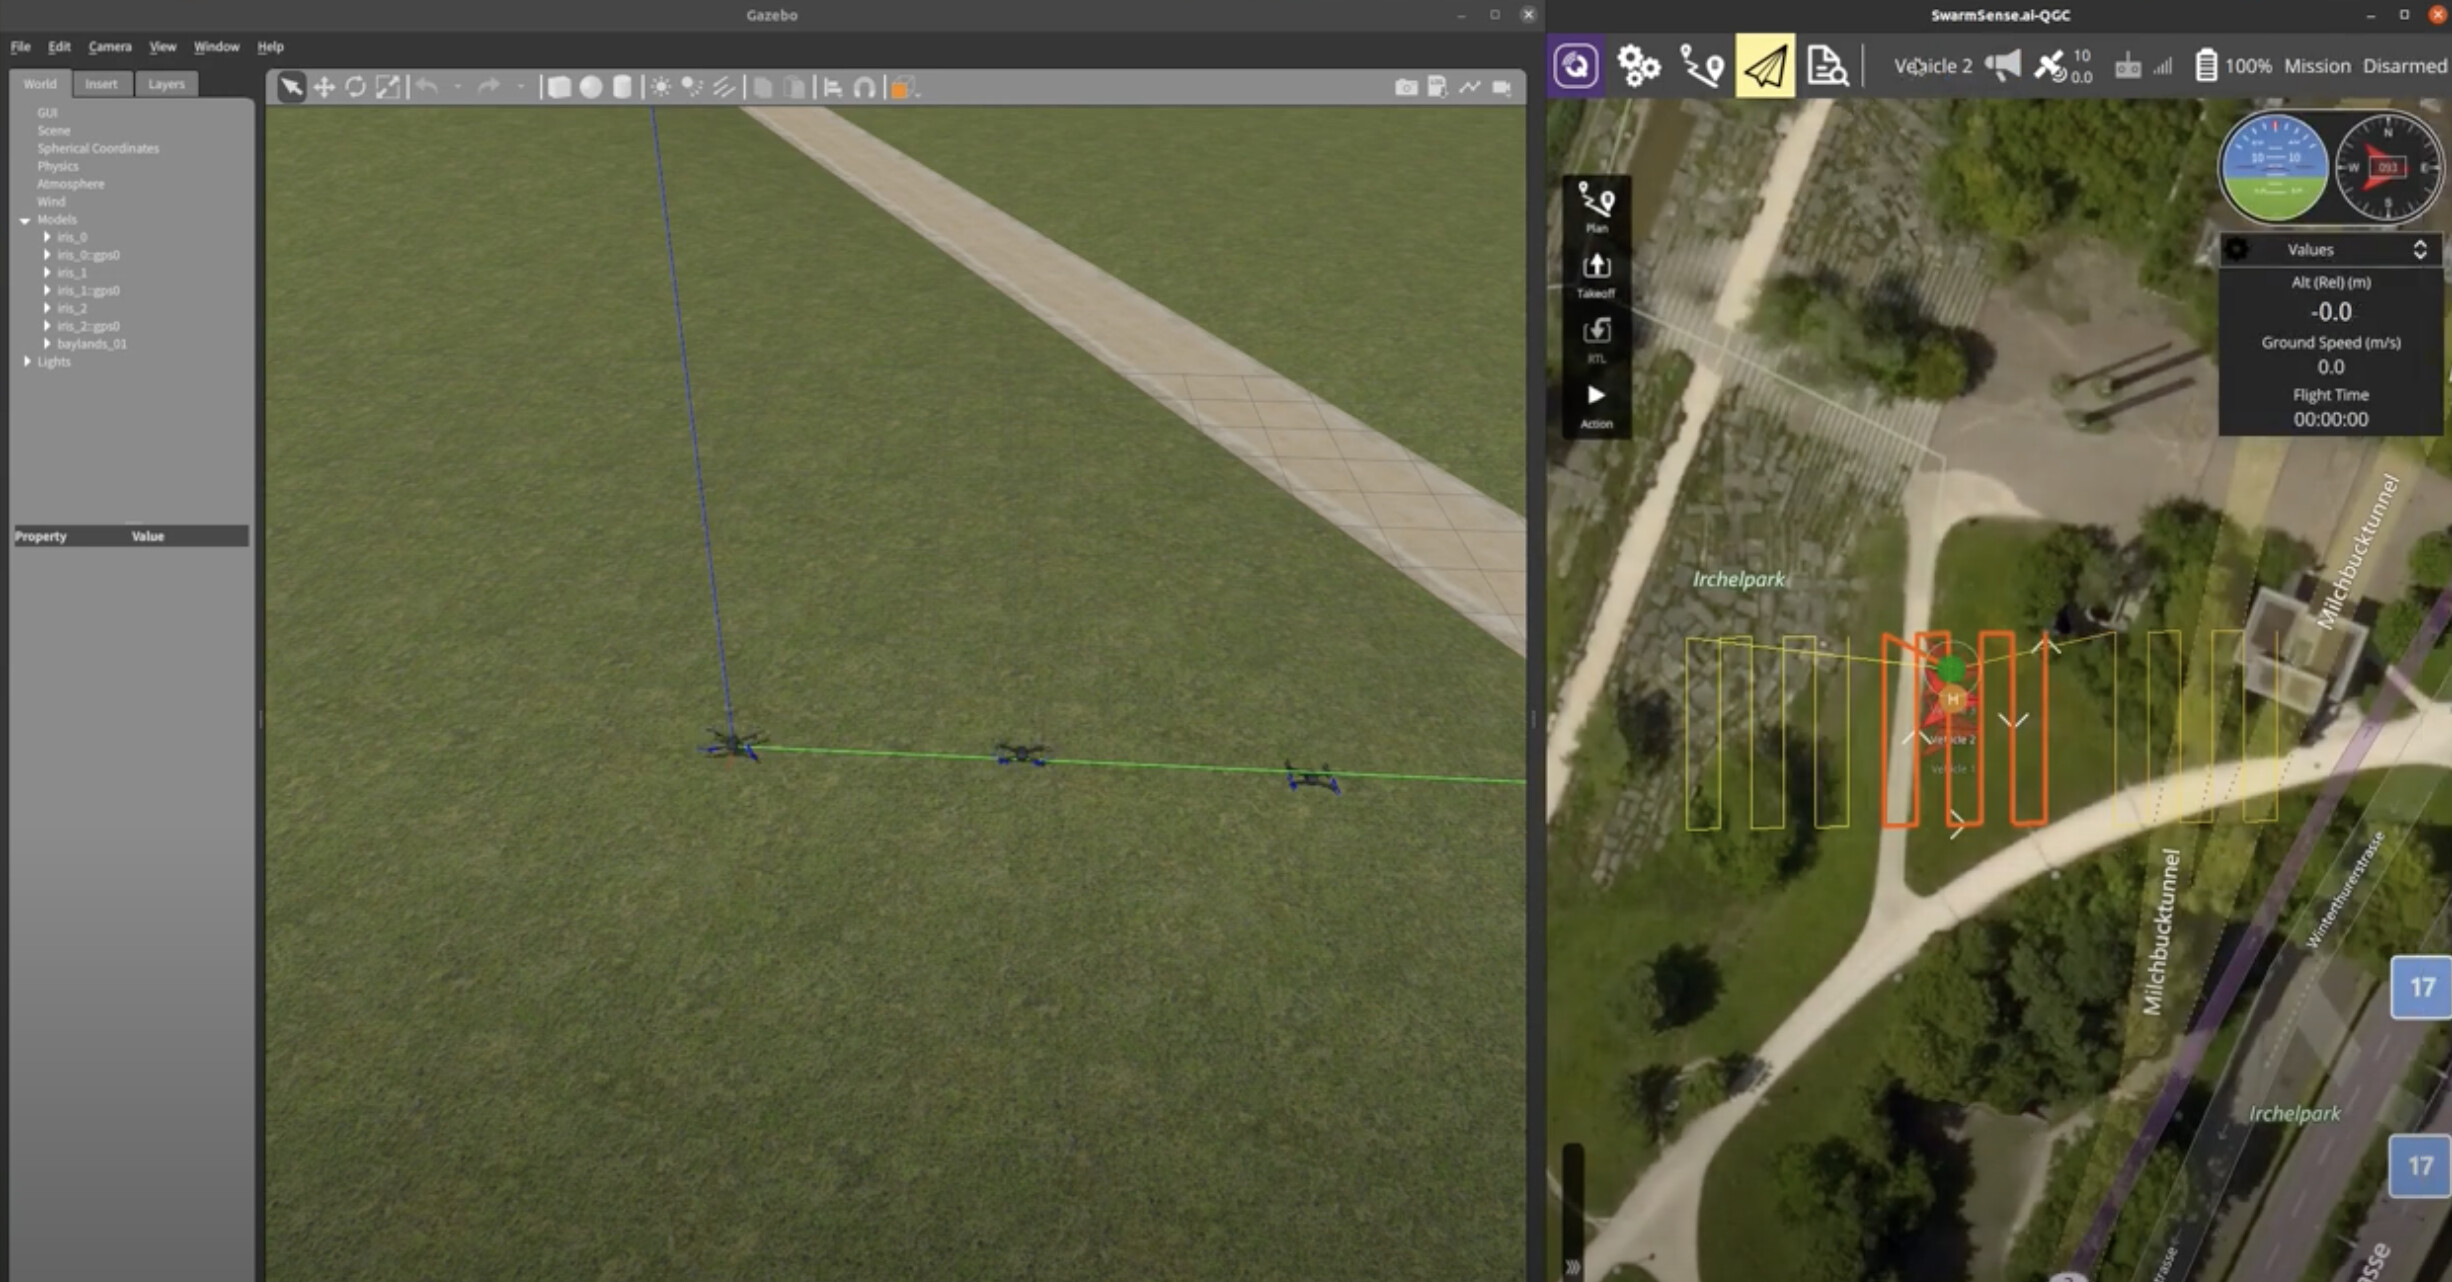
Task: Take a screenshot with Gazebo camera icon
Action: click(x=1406, y=88)
